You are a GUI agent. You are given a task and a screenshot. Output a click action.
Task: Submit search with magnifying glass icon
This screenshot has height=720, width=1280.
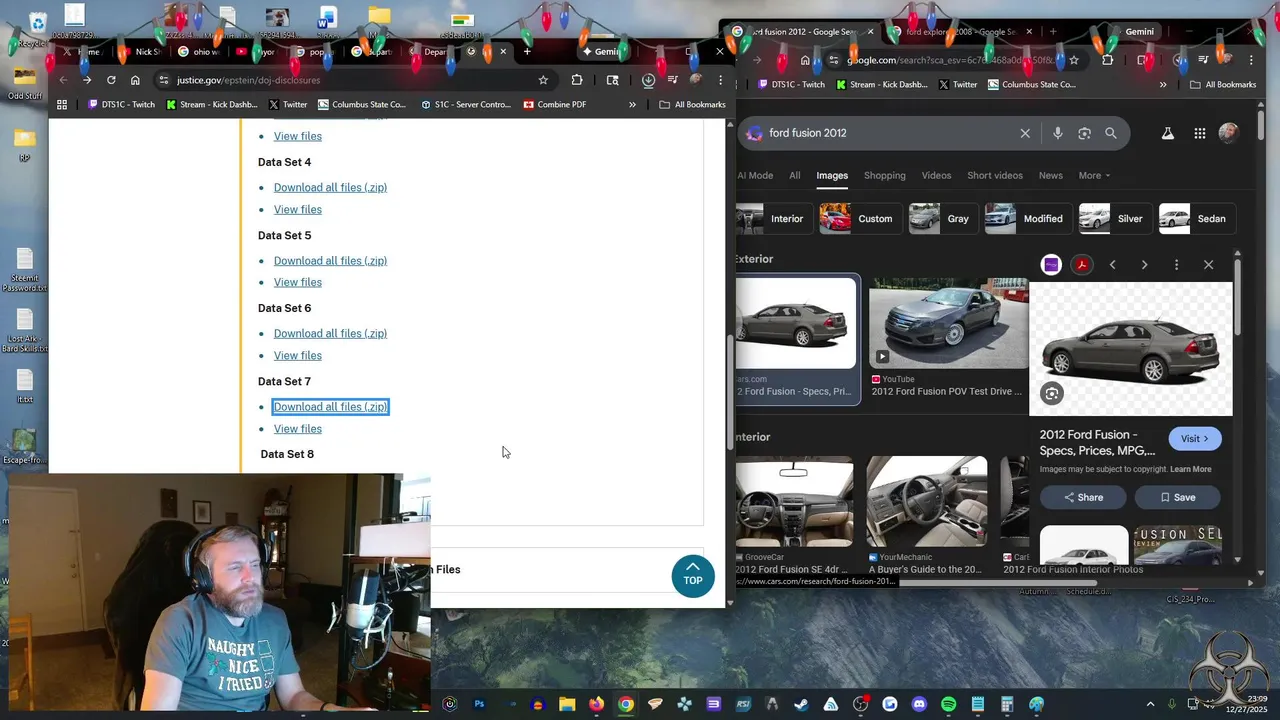pyautogui.click(x=1111, y=133)
